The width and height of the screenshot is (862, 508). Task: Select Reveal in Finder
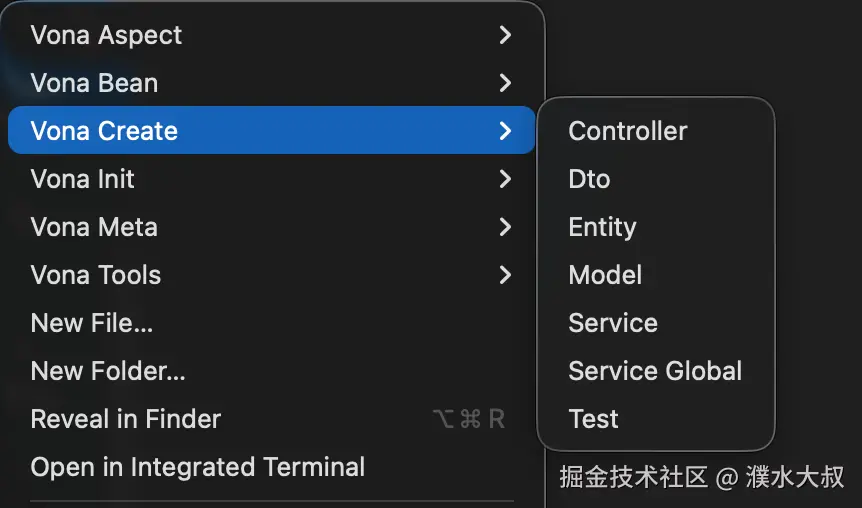[x=126, y=419]
